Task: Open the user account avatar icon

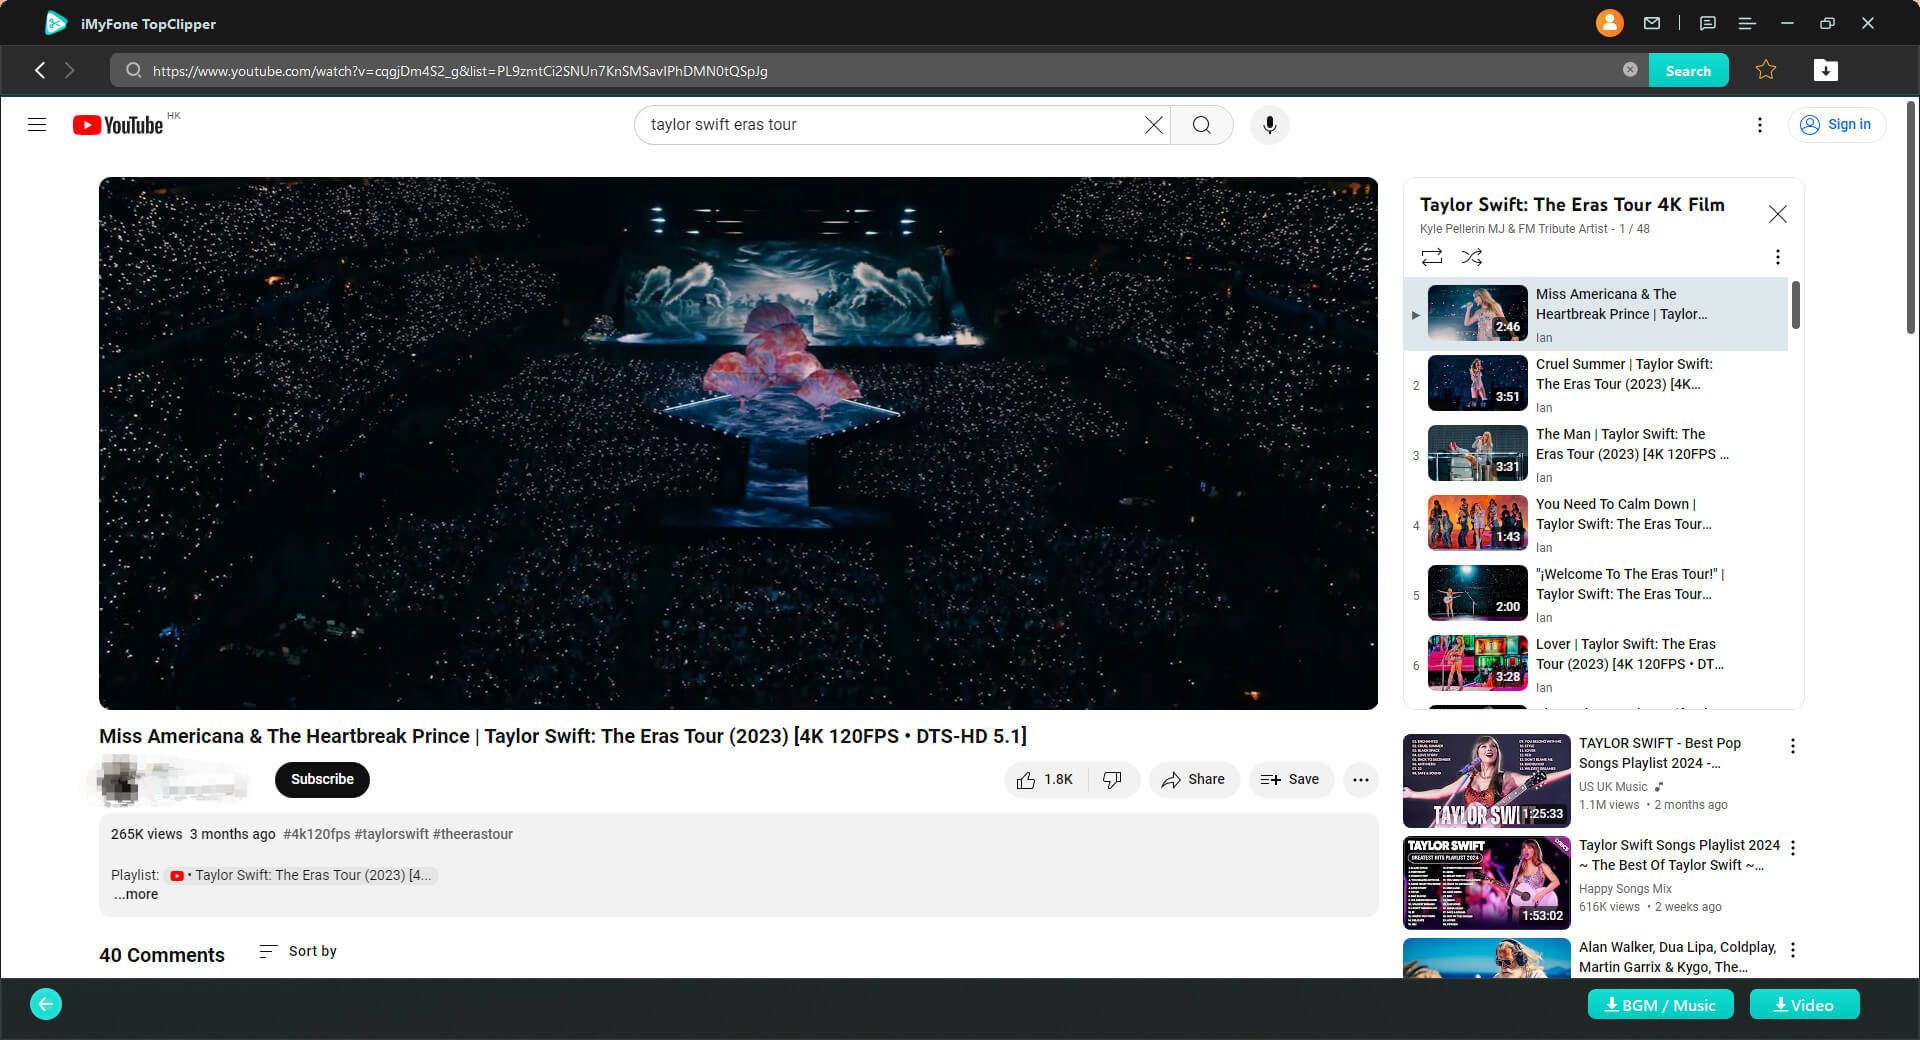Action: click(x=1609, y=23)
